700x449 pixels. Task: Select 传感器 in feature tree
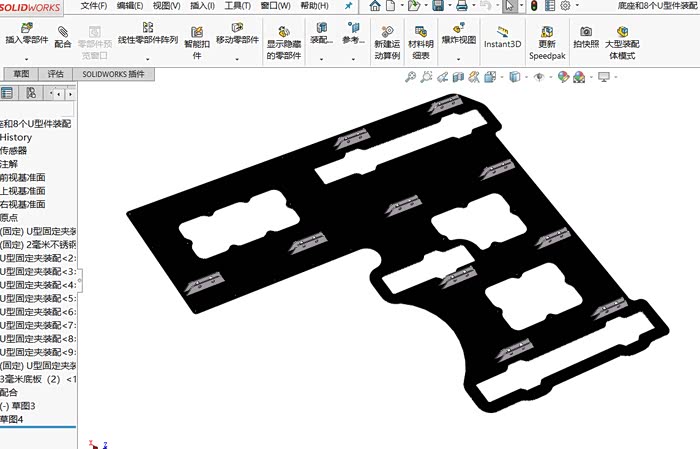pyautogui.click(x=13, y=151)
